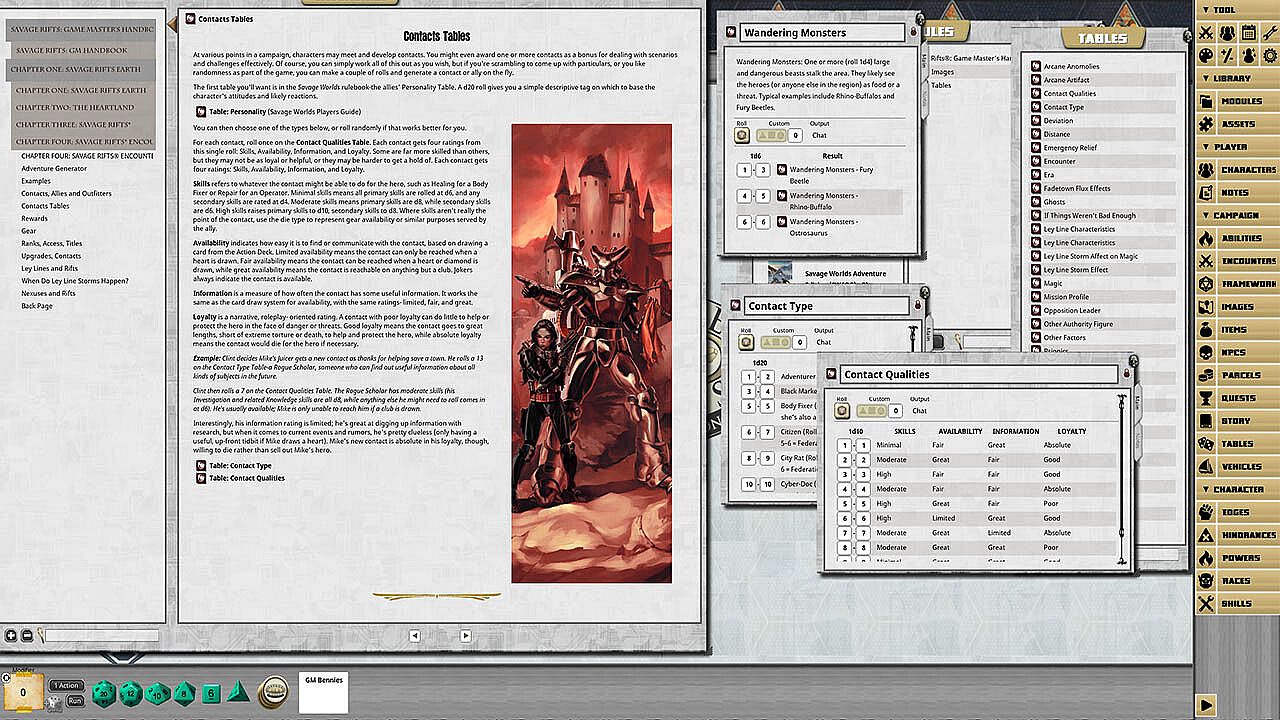Go to next page with the right arrow
This screenshot has width=1280, height=720.
(x=466, y=635)
